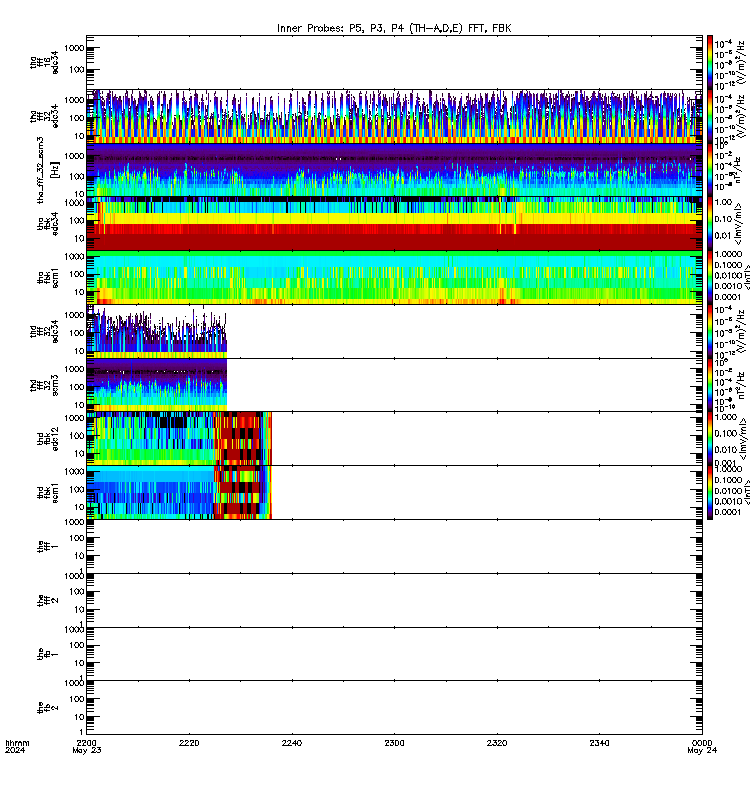750x800 pixels.
Task: Click the 'May 24' date label
Action: pos(702,751)
